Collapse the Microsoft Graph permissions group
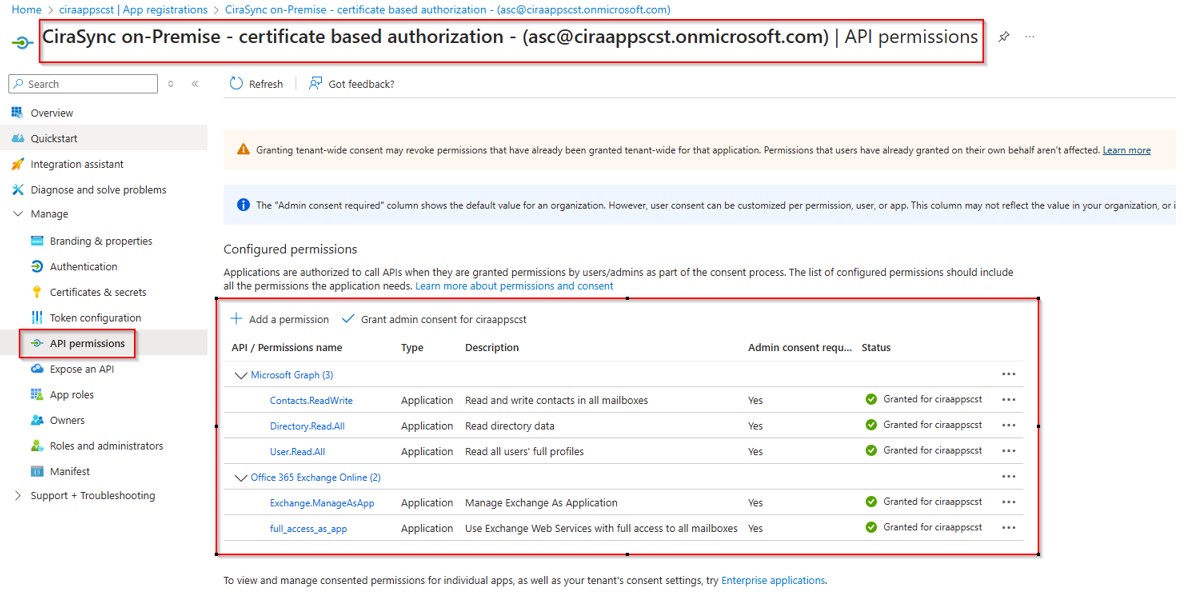The height and width of the screenshot is (597, 1196). coord(241,375)
